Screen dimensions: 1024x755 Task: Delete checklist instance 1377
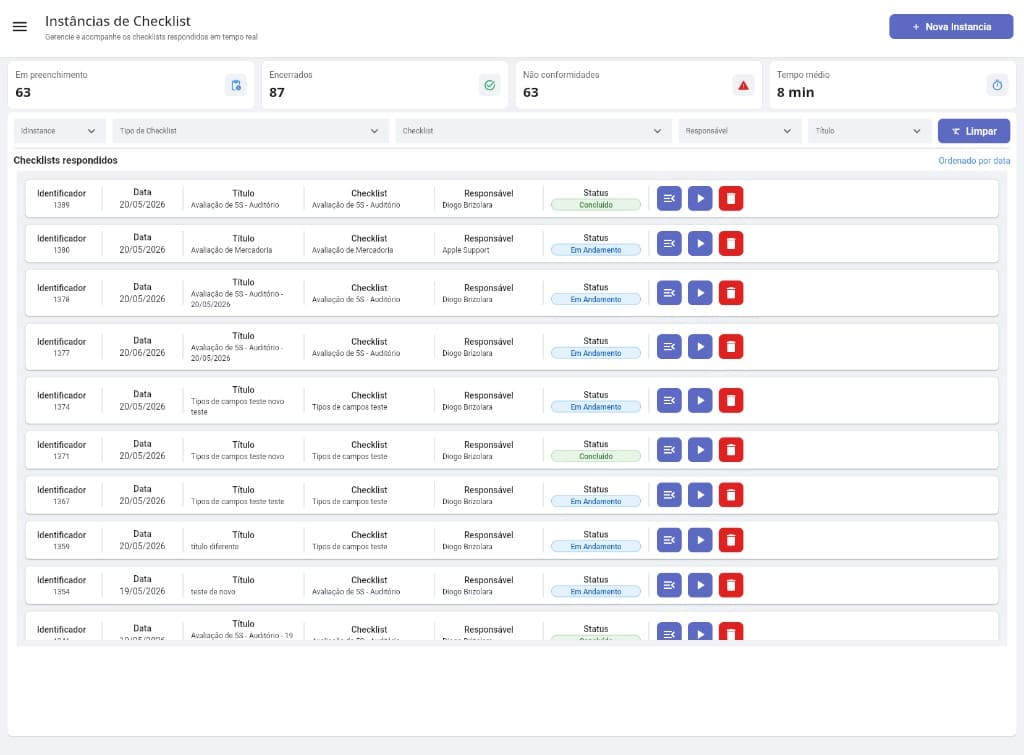tap(731, 347)
